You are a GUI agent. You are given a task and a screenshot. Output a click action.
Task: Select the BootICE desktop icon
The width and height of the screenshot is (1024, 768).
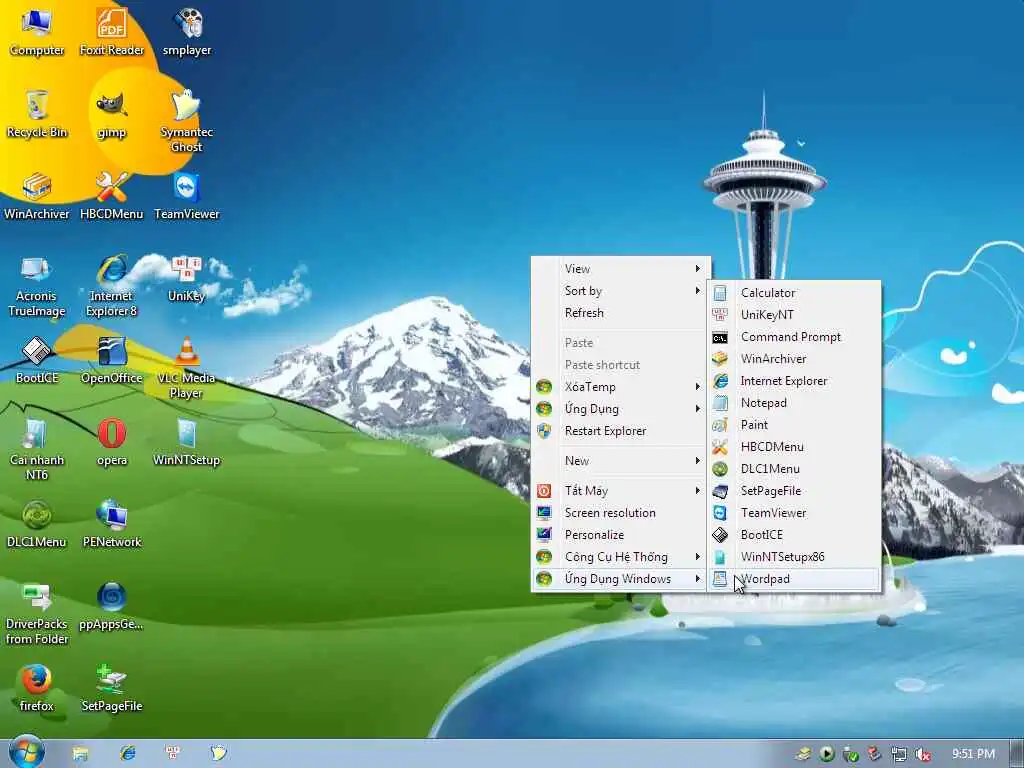click(37, 360)
